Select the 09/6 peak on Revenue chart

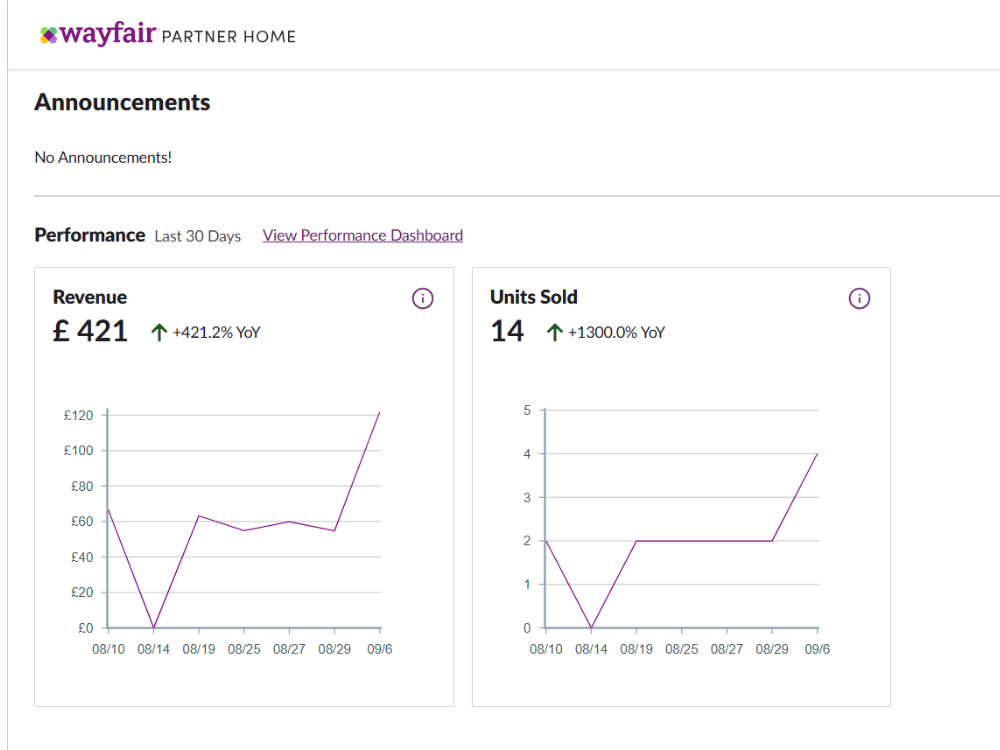(x=379, y=413)
